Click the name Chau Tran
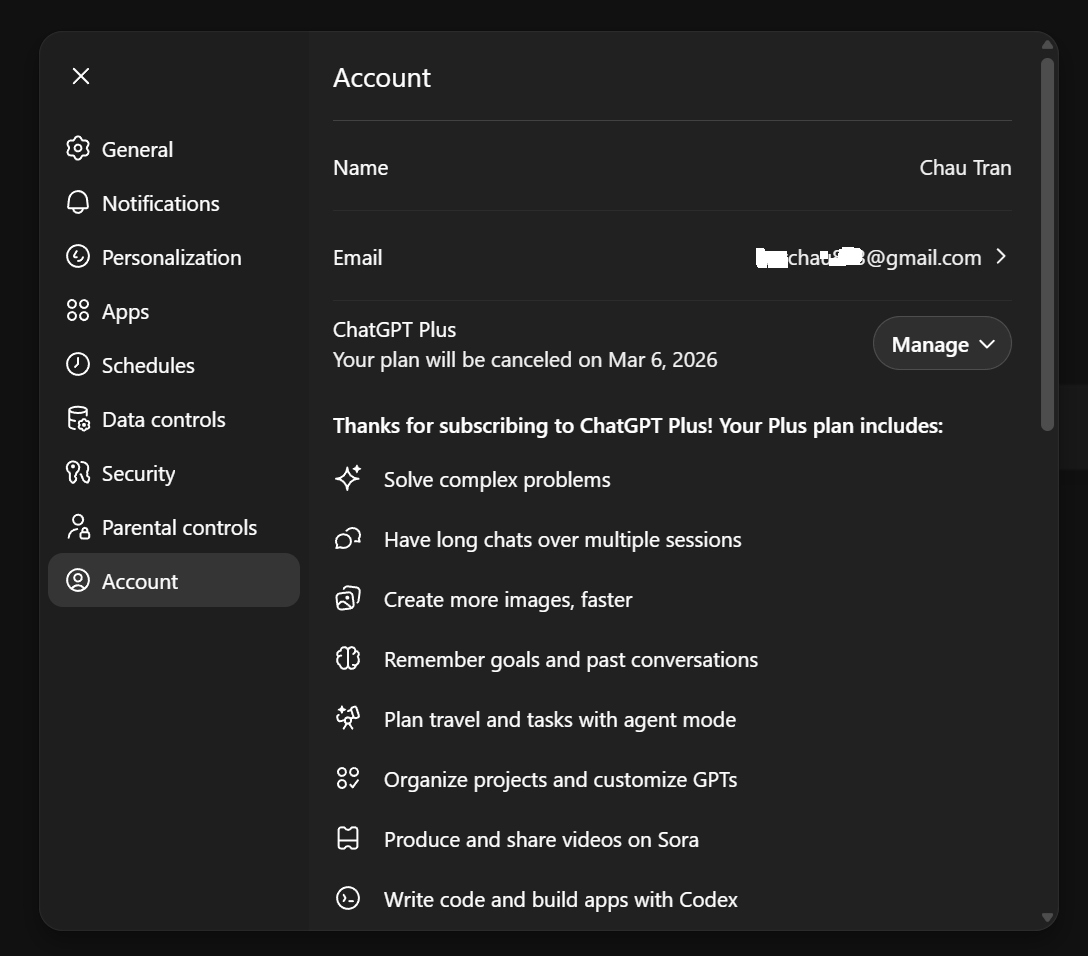Screen dimensions: 1088x956 tap(965, 168)
